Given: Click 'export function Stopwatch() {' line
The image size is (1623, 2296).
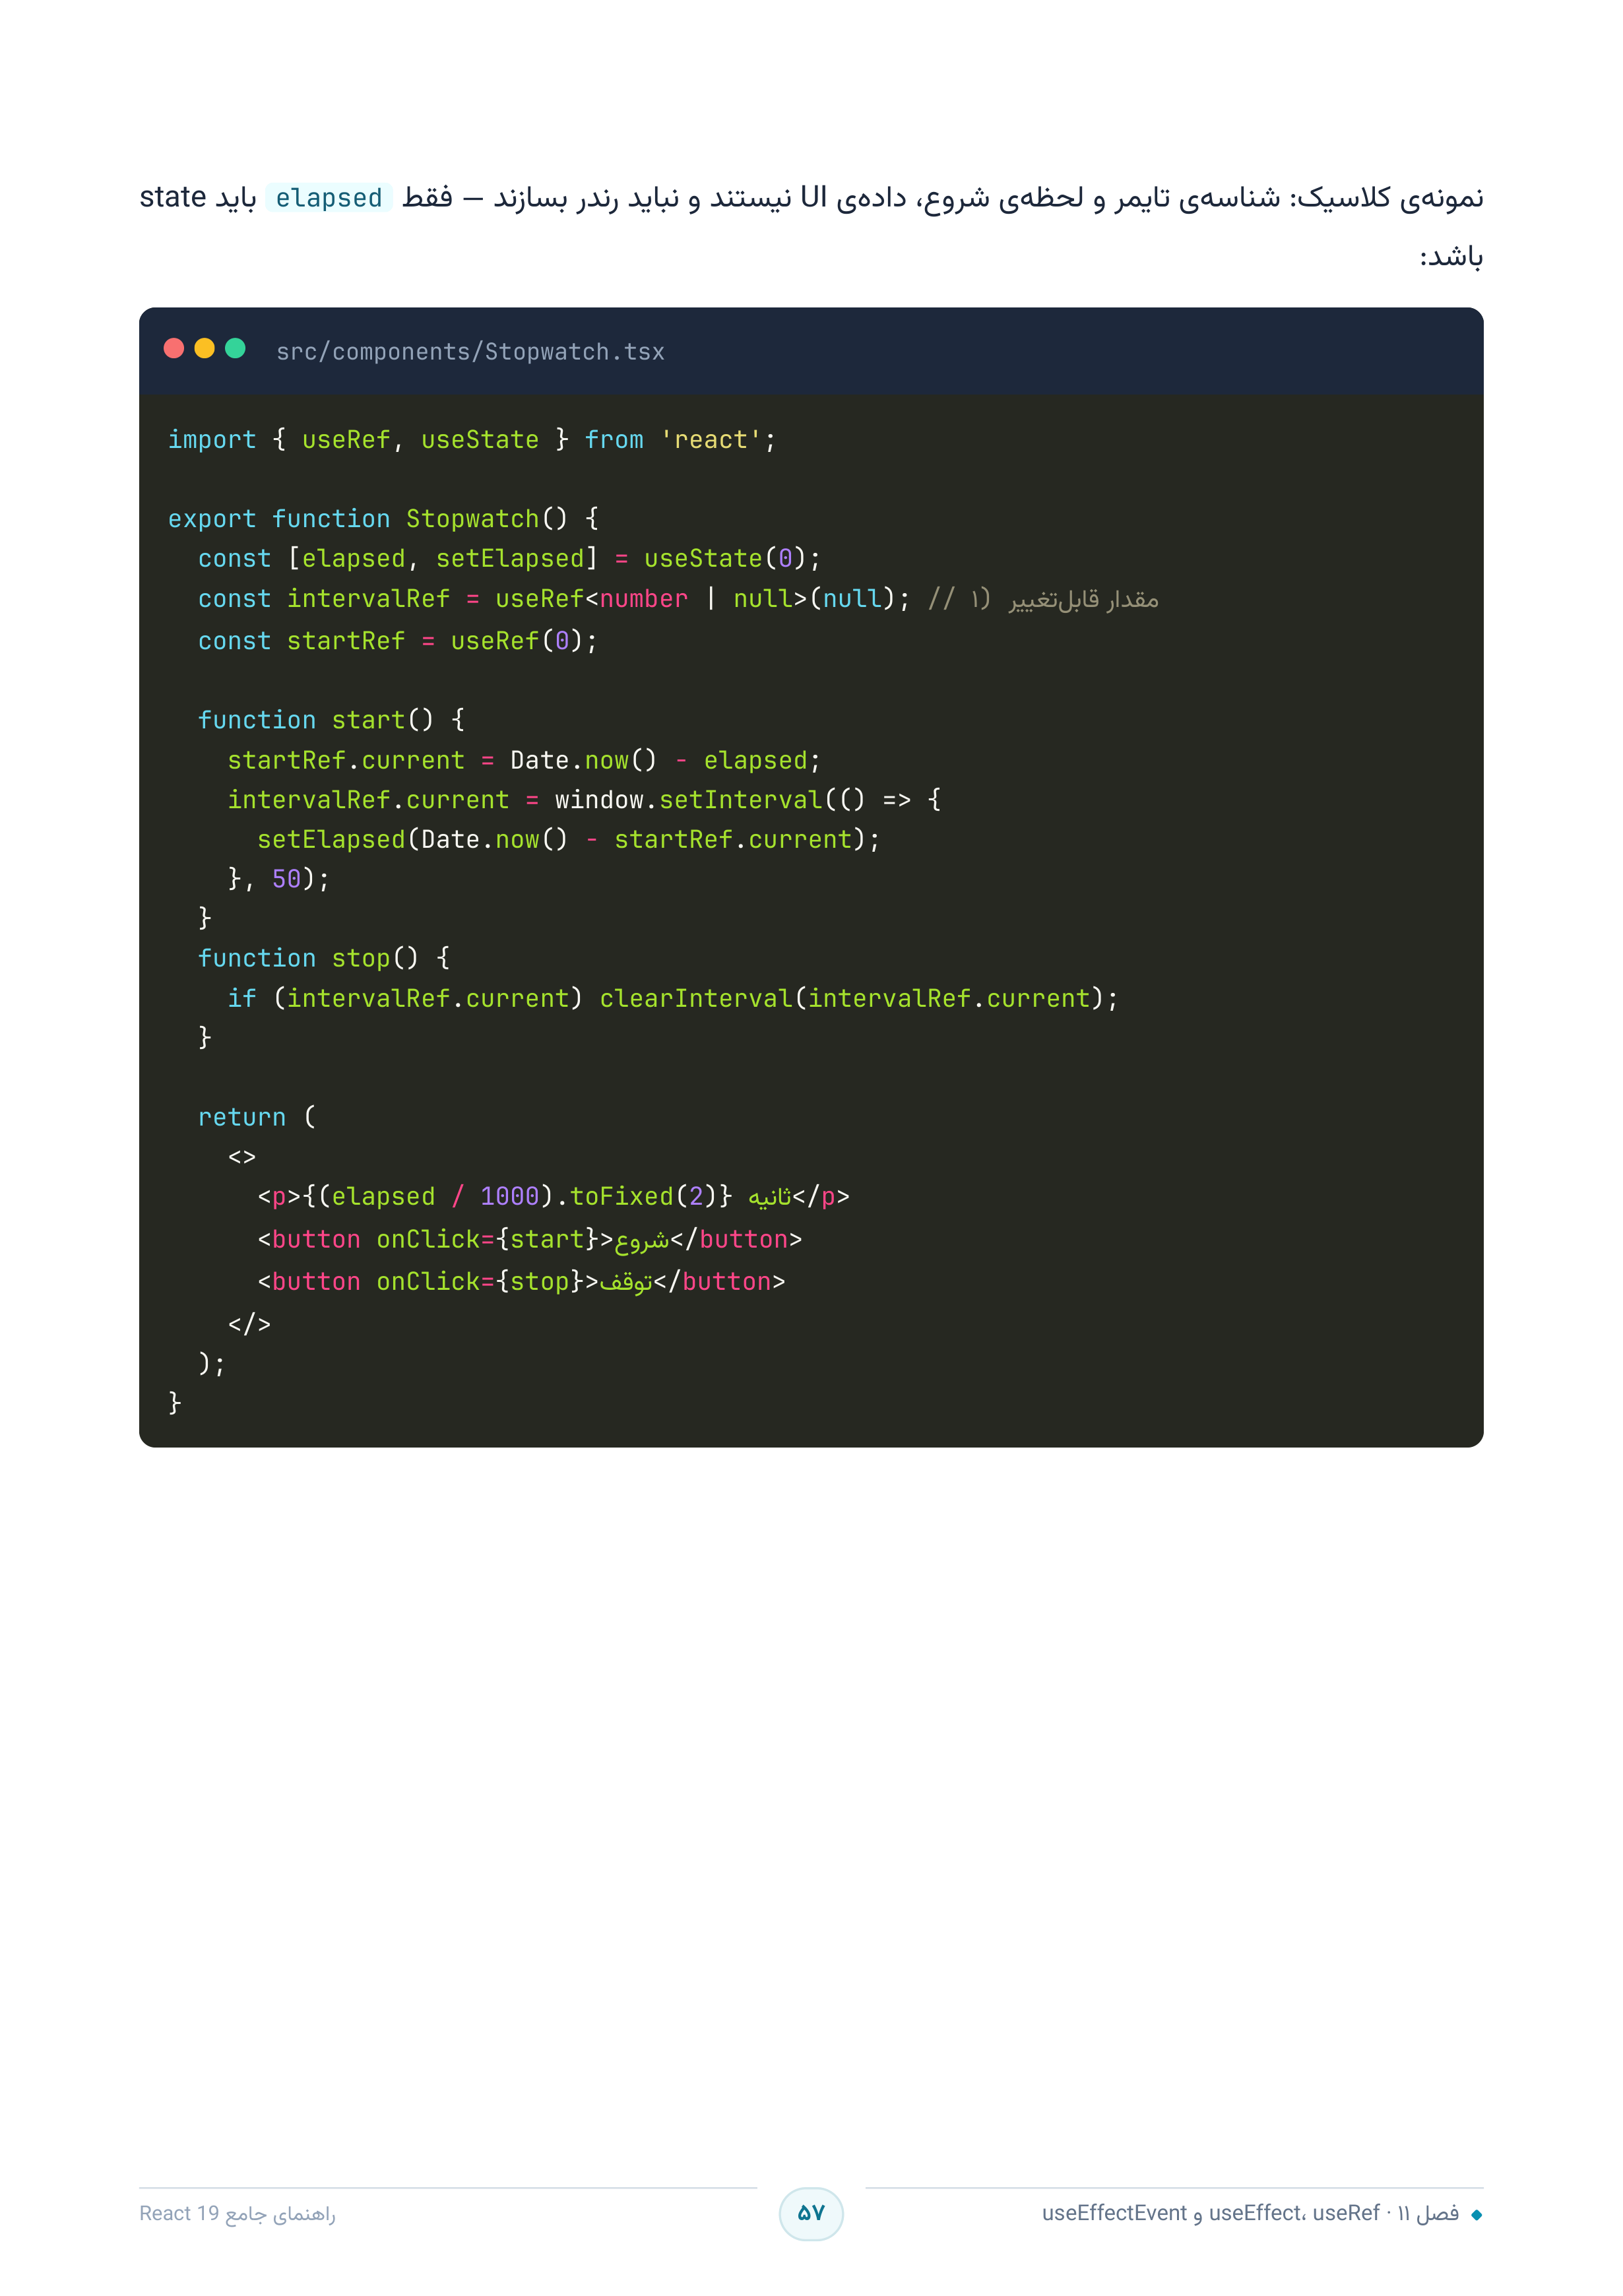Looking at the screenshot, I should point(384,519).
